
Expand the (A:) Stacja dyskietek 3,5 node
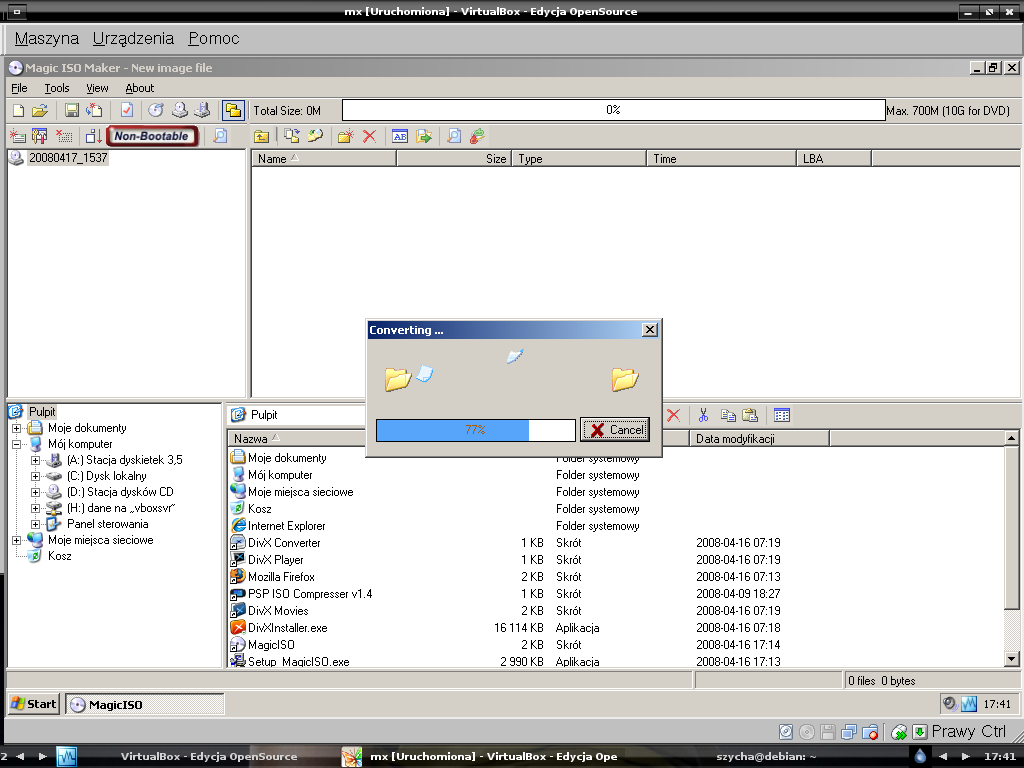(x=35, y=460)
